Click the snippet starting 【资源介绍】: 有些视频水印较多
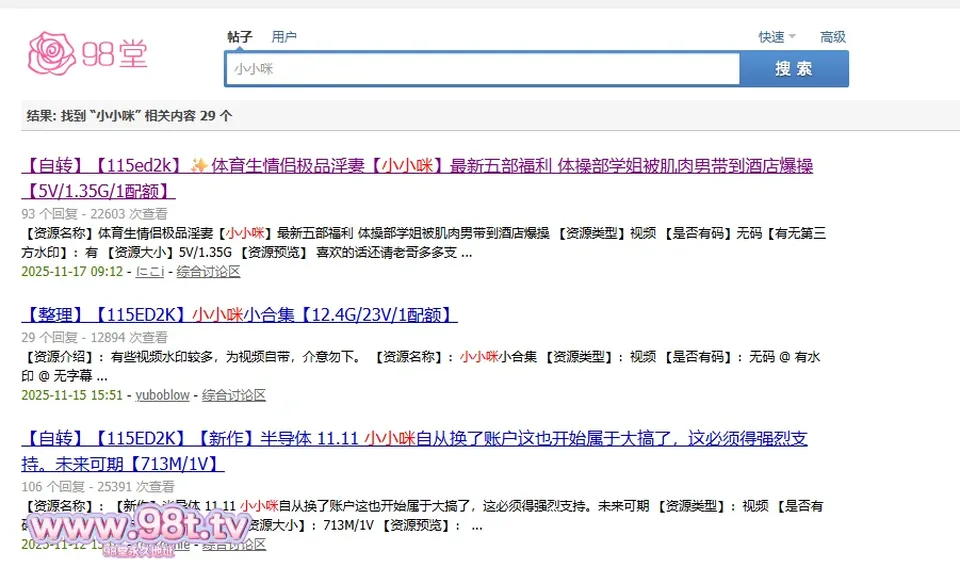 pos(421,366)
